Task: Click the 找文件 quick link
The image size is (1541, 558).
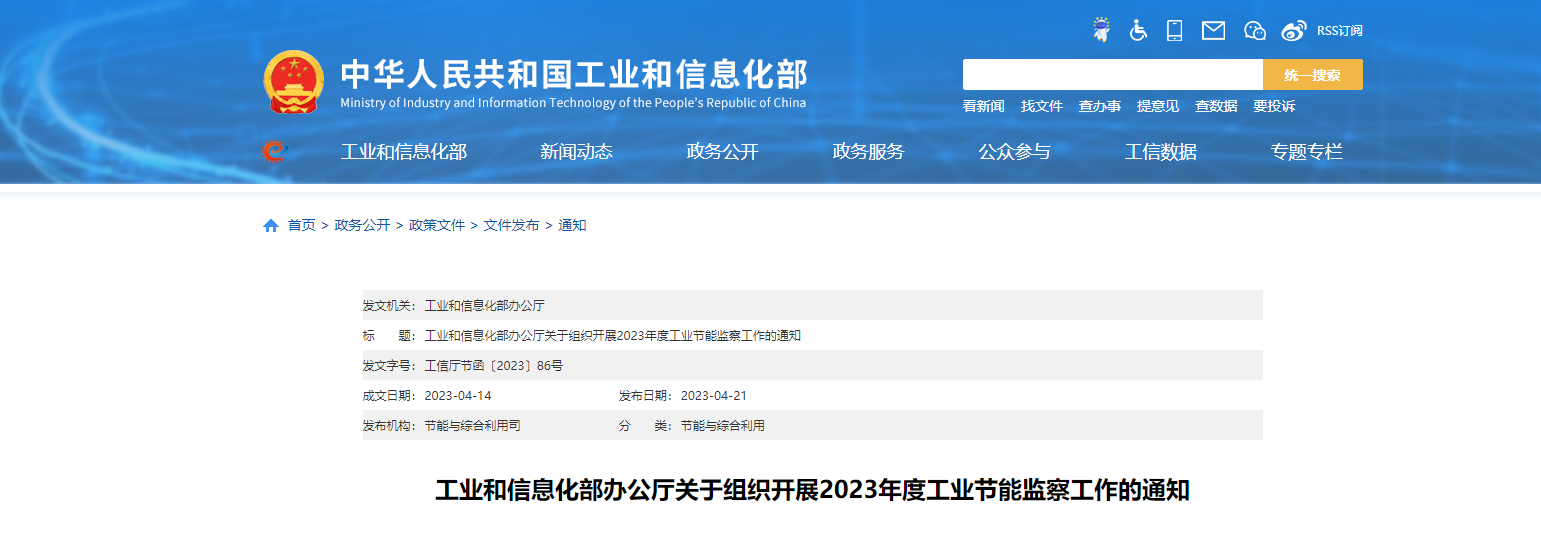Action: coord(1041,106)
